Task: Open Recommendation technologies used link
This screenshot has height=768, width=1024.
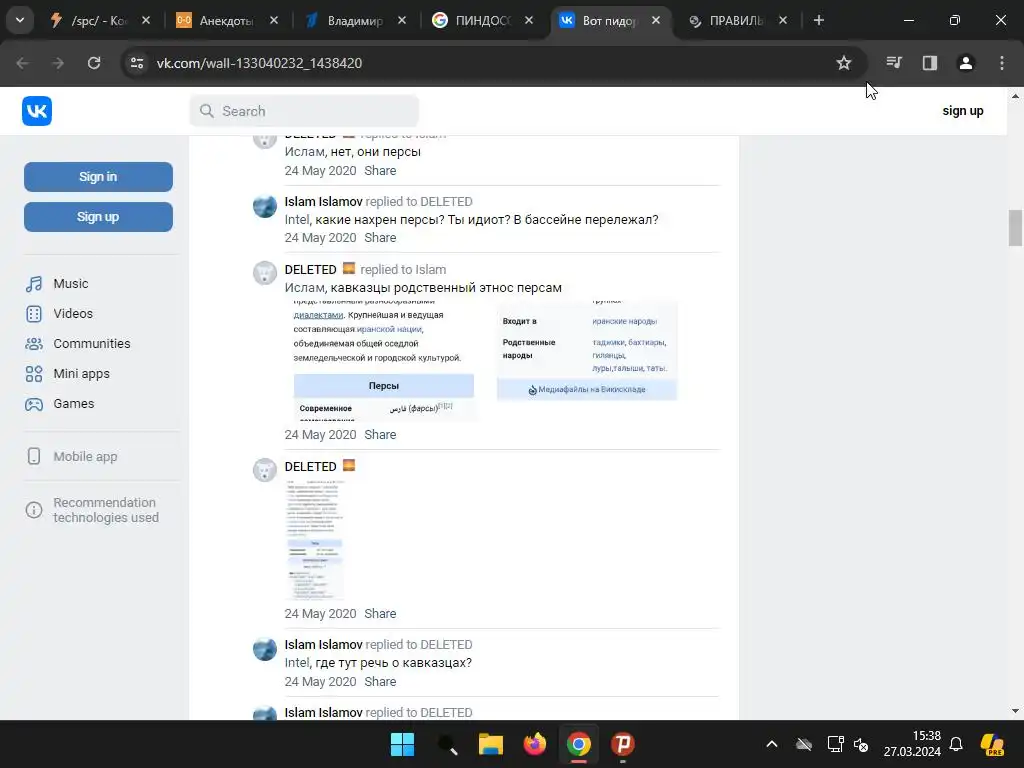Action: click(106, 510)
